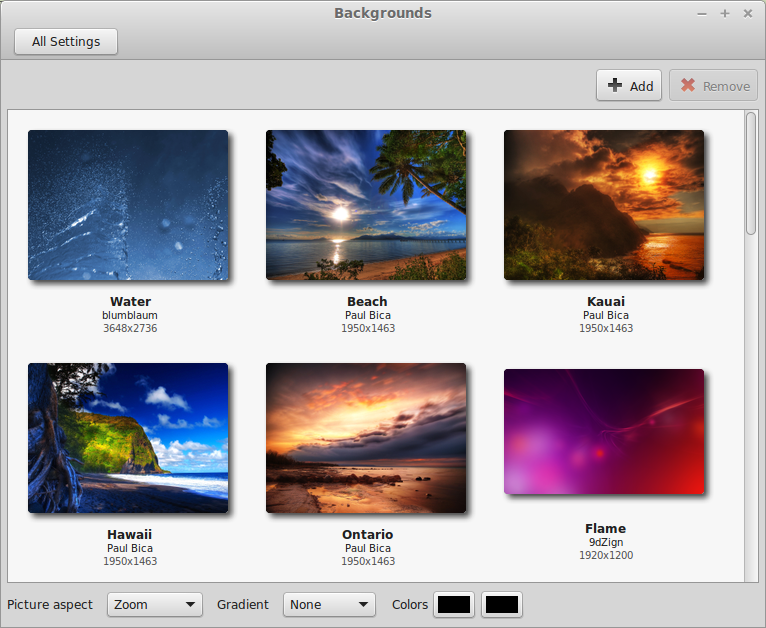Viewport: 766px width, 628px height.
Task: Select the Water wallpaper thumbnail
Action: pos(128,205)
